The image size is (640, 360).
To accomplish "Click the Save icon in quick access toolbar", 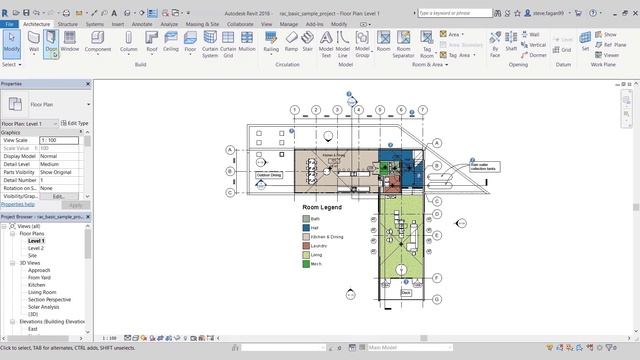I will [26, 13].
